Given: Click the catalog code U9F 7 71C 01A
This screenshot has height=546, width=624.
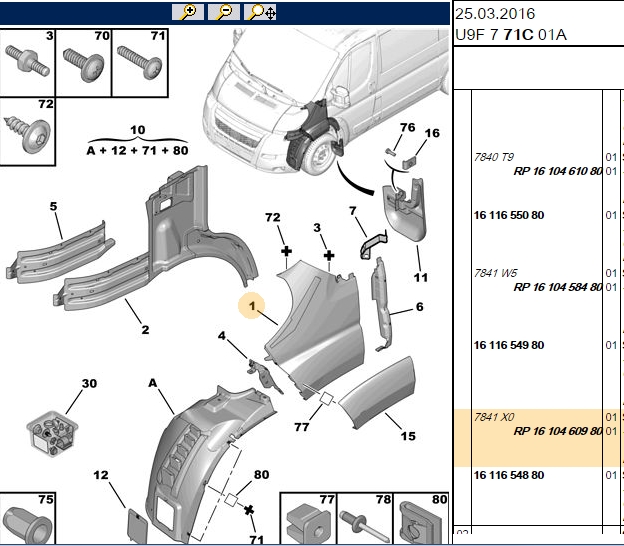Looking at the screenshot, I should tap(511, 35).
